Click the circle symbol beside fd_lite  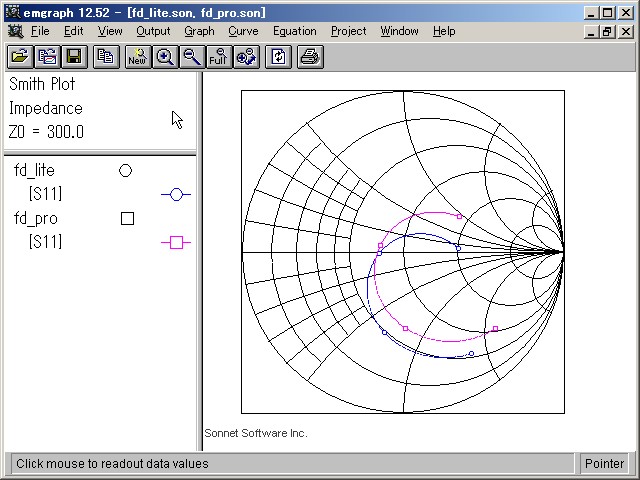(x=125, y=171)
